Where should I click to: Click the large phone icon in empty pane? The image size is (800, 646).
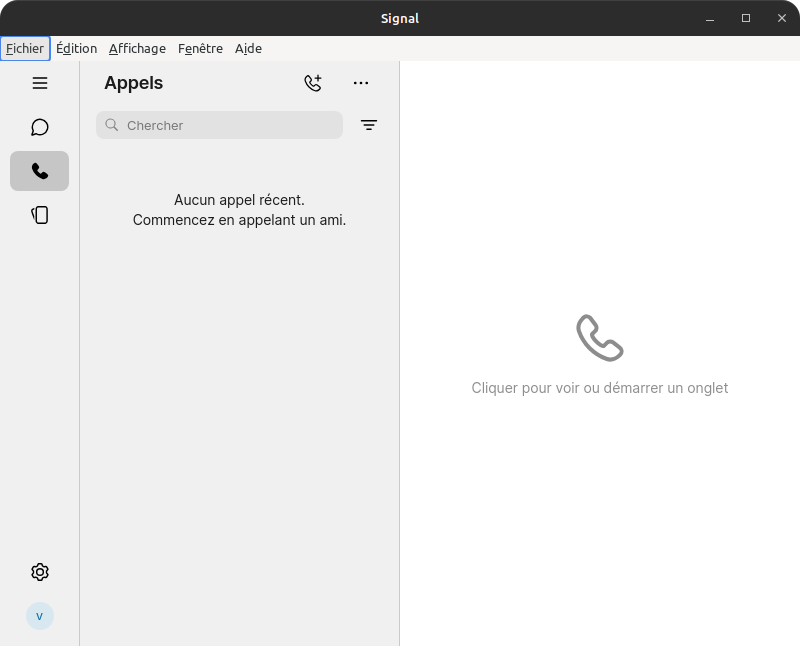pyautogui.click(x=600, y=338)
